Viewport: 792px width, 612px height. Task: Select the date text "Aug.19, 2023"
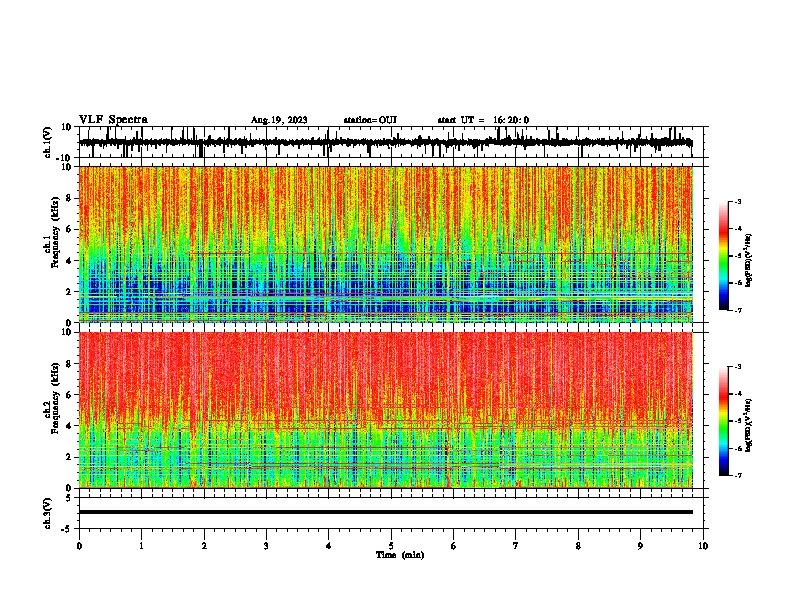(x=279, y=120)
